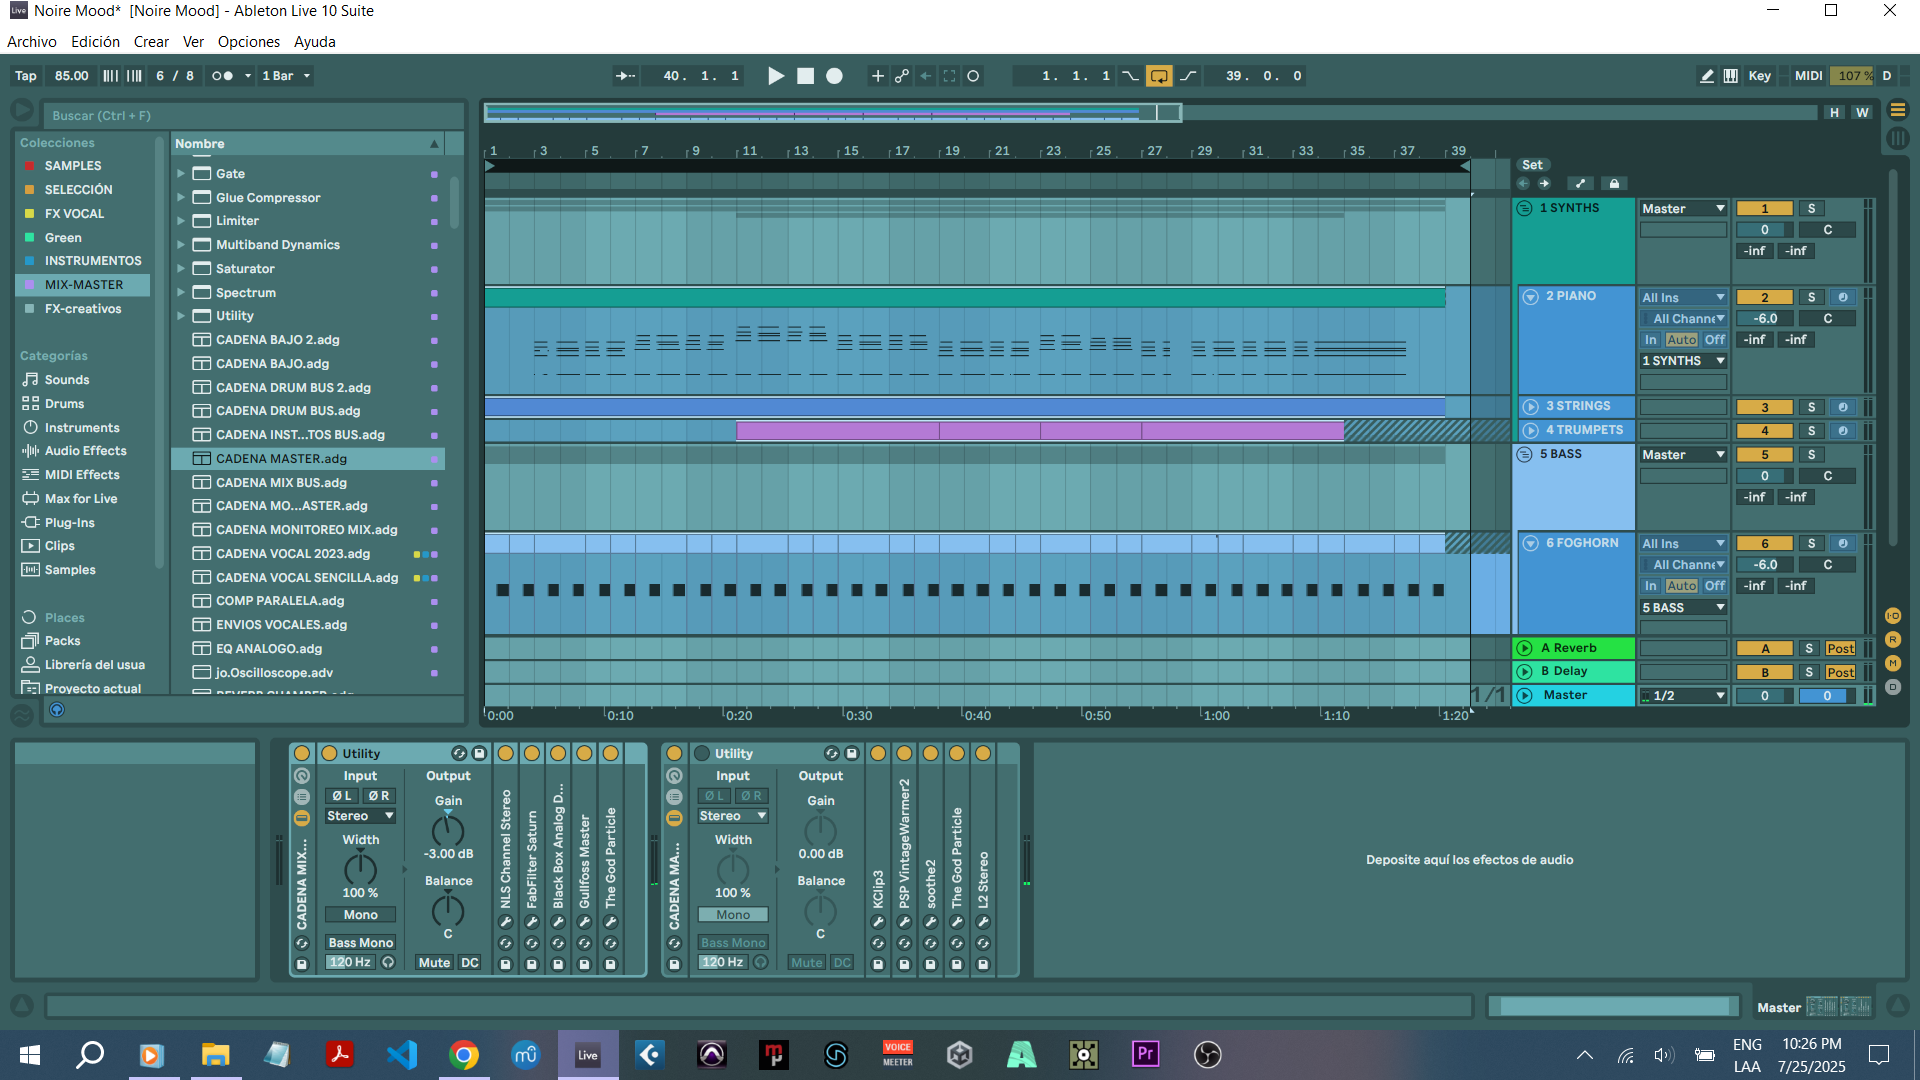Stop playback with the Stop button
Viewport: 1920px width, 1080px height.
805,76
